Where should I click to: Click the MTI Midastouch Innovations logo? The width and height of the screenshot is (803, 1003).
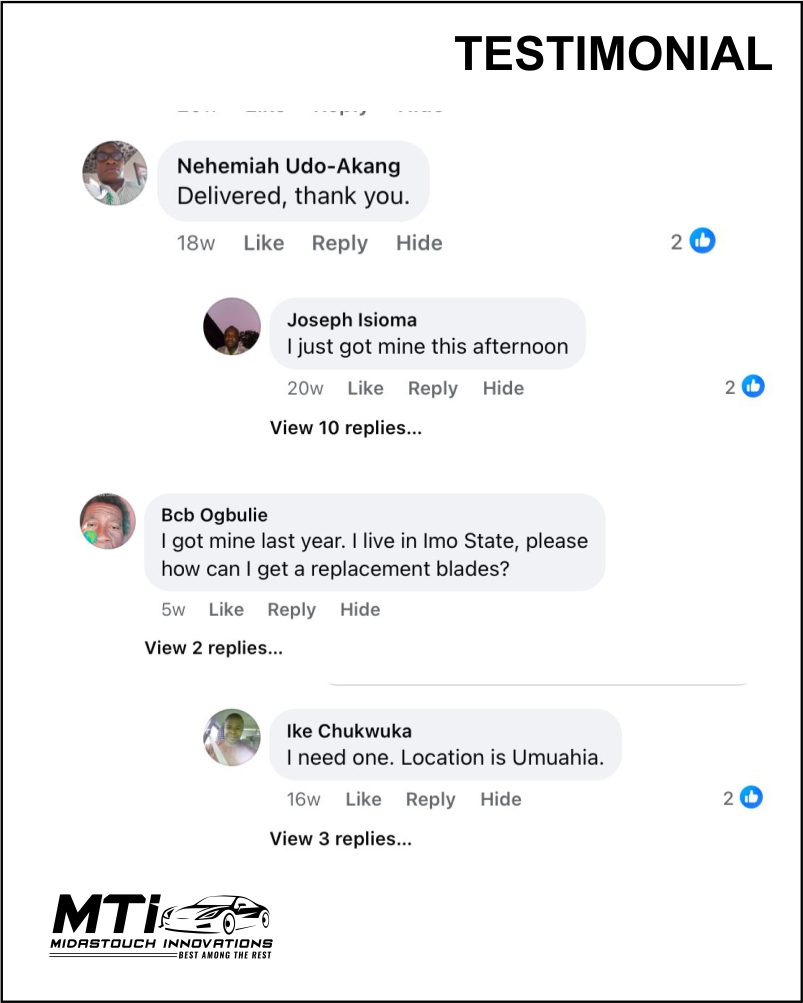tap(161, 926)
